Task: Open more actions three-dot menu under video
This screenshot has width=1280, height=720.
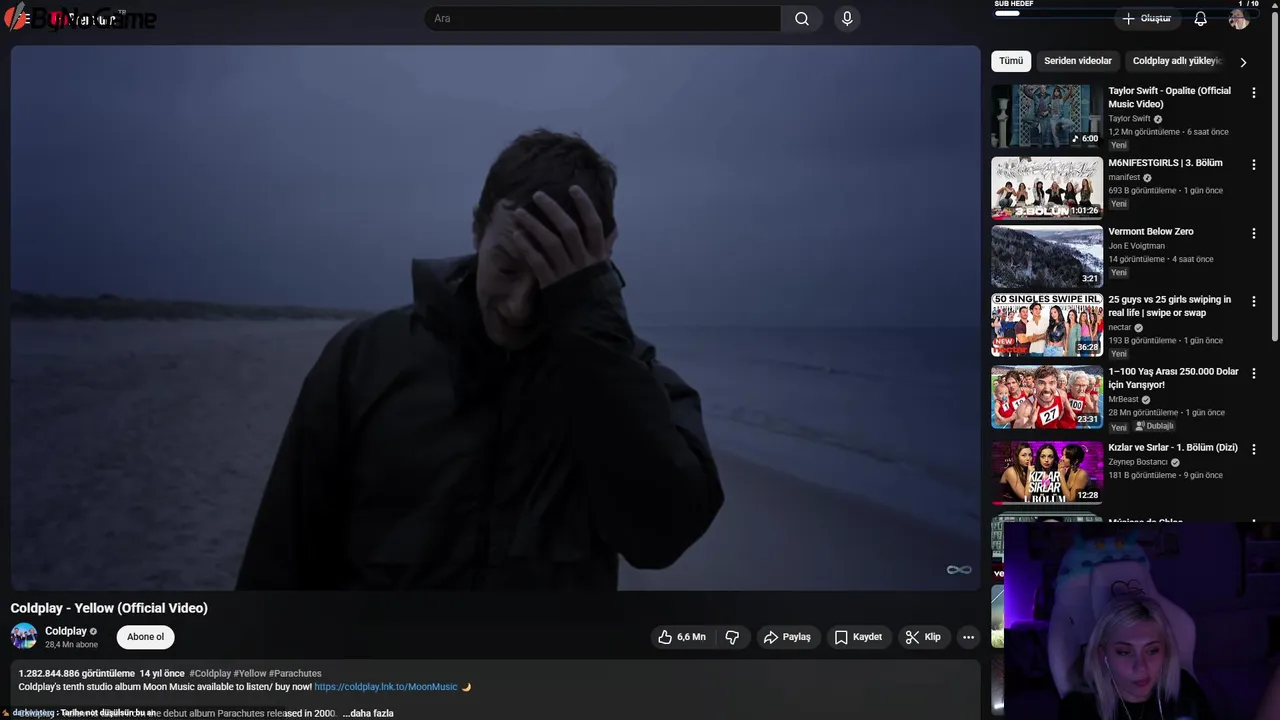Action: tap(968, 637)
